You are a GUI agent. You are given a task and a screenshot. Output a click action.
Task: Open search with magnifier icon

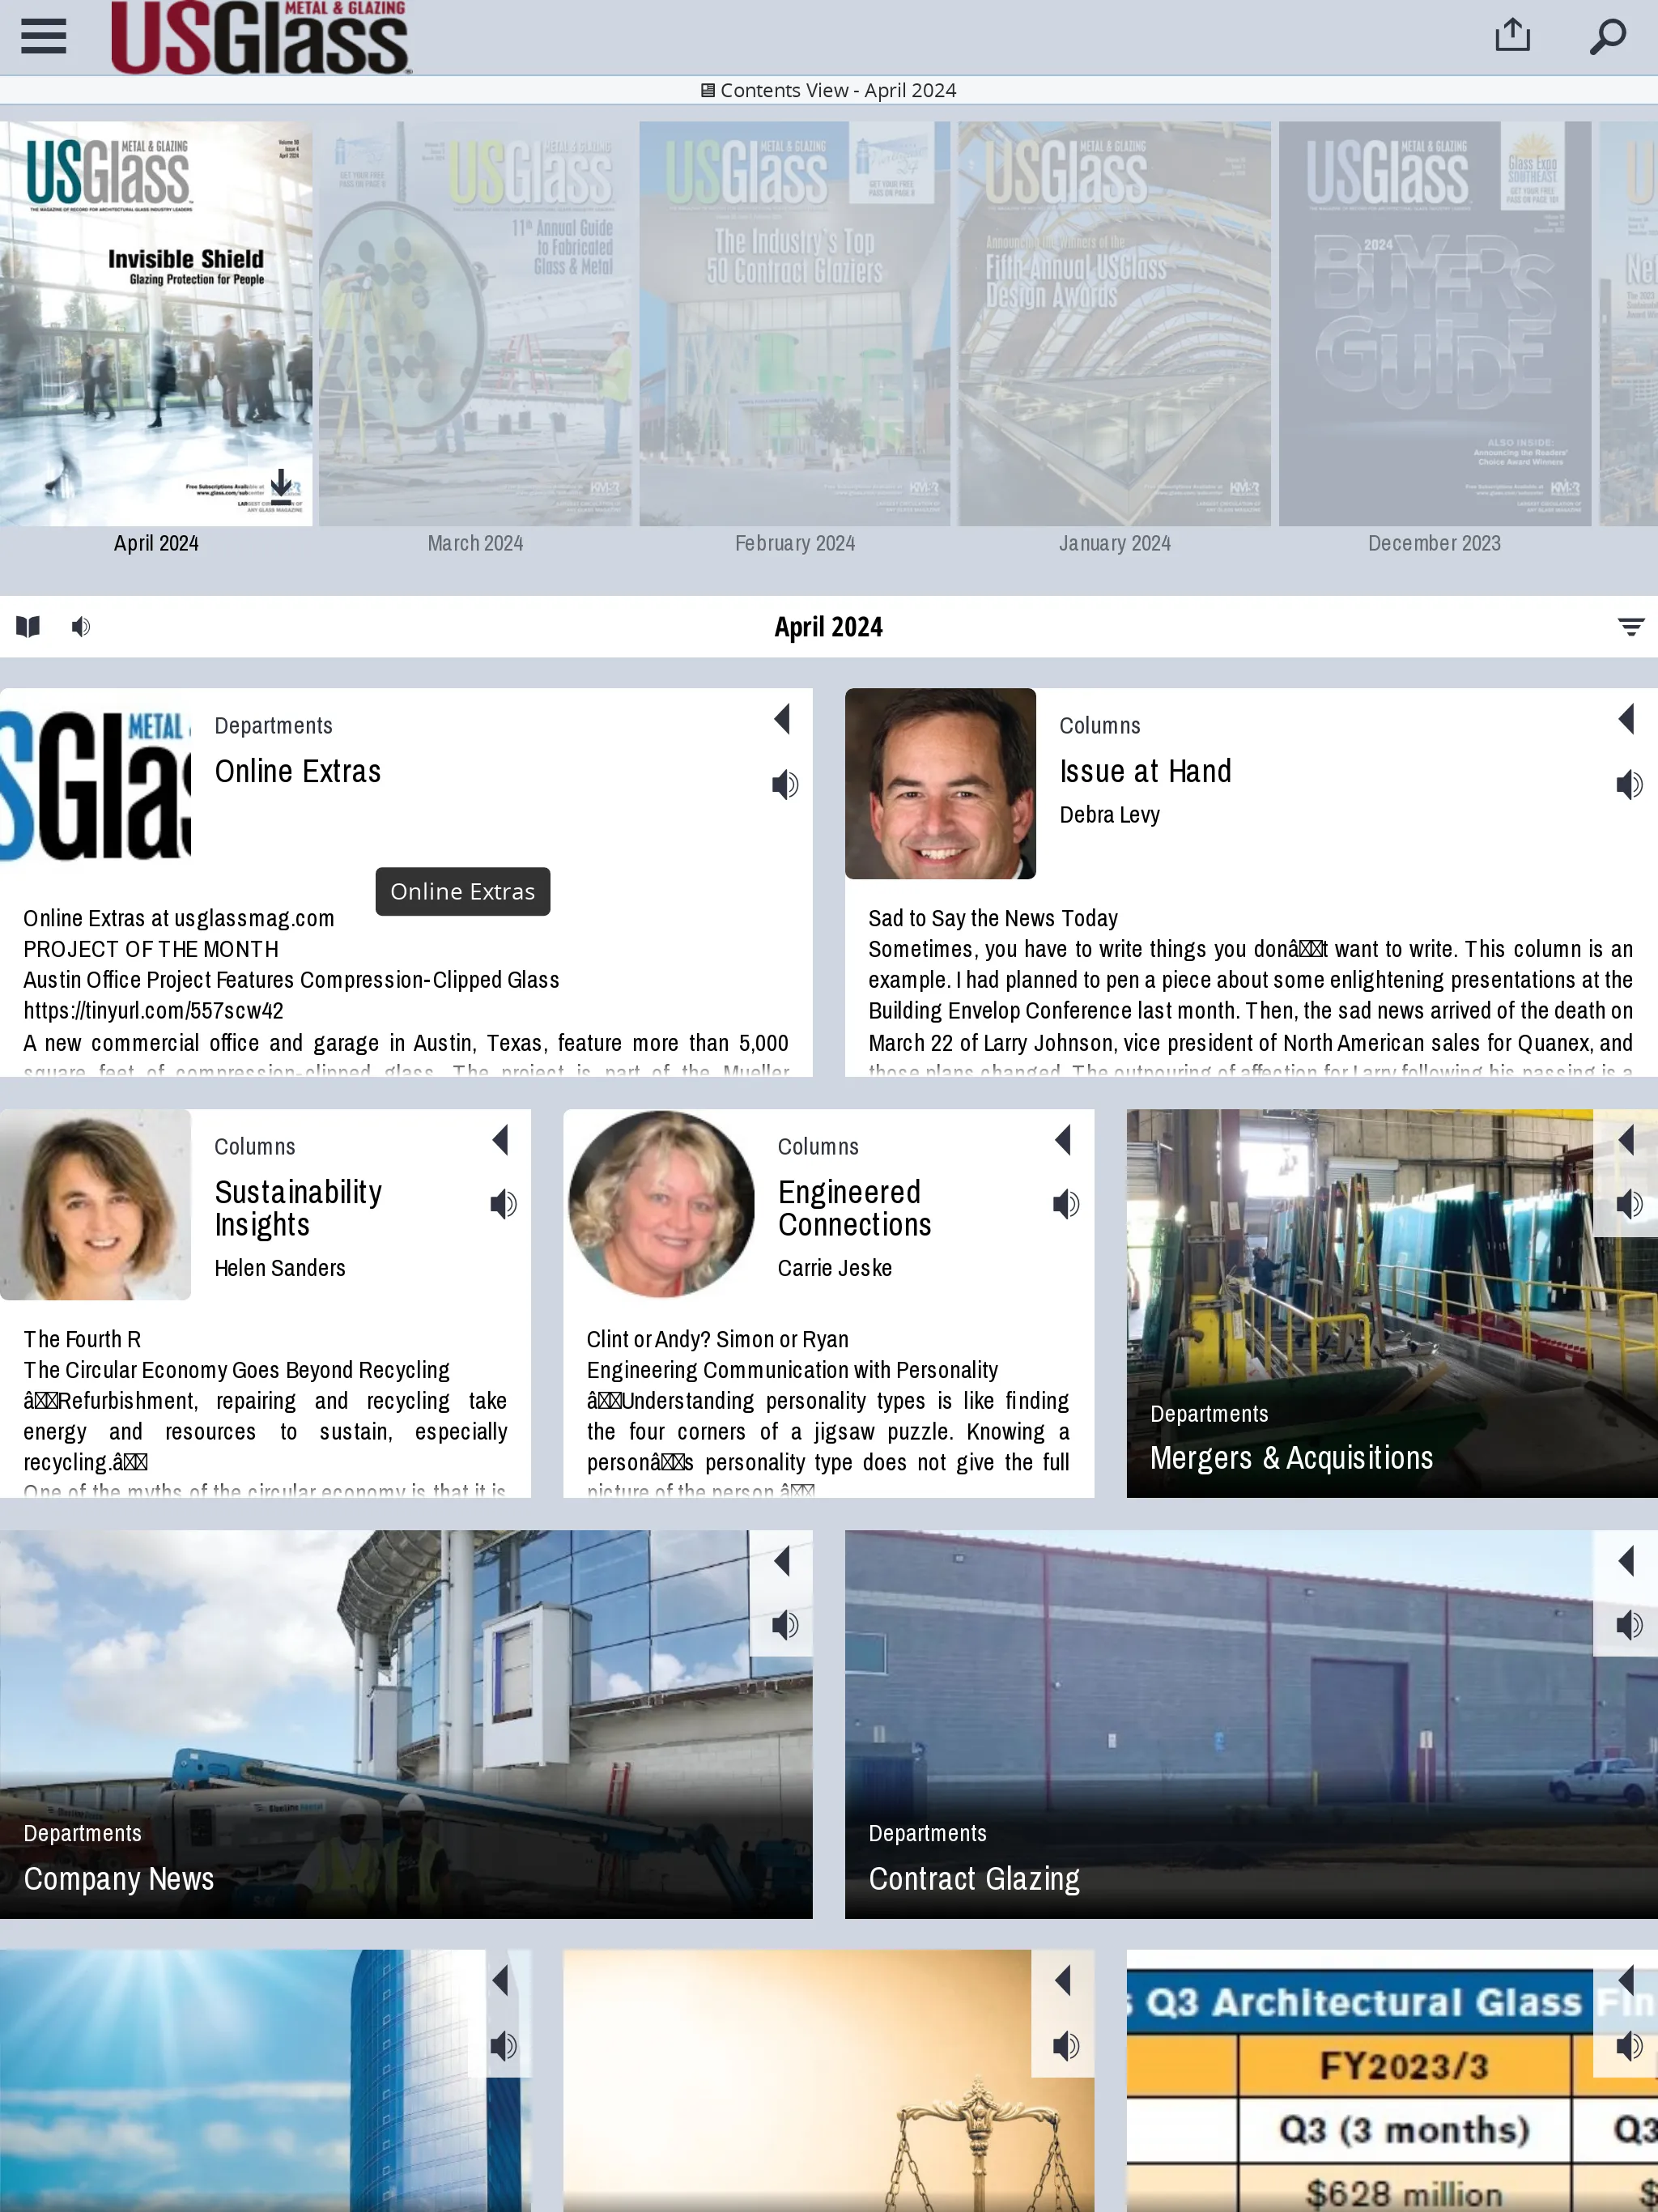[x=1608, y=36]
